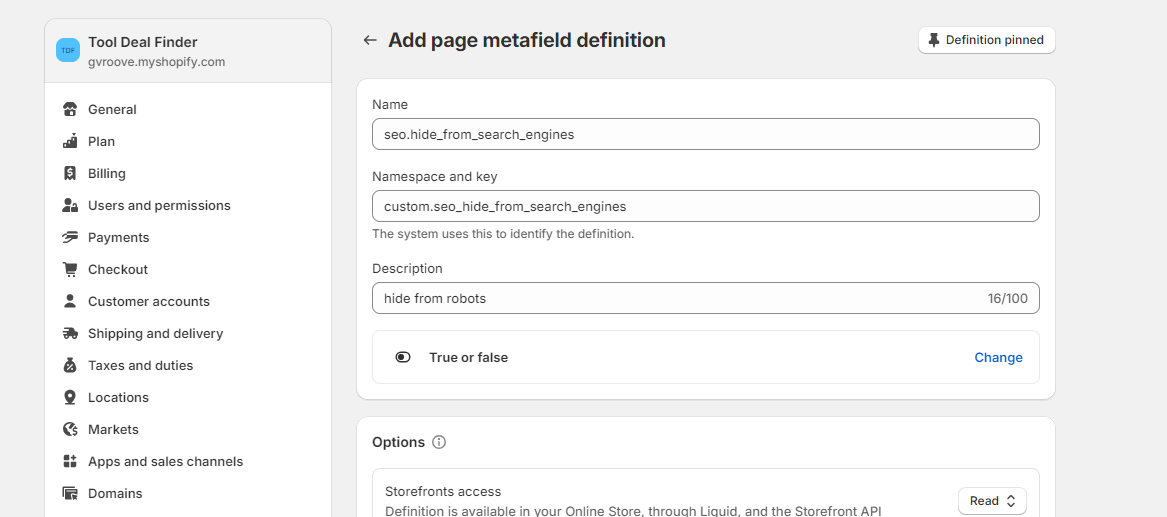Click the Markets globe icon
Viewport: 1167px width, 517px height.
pos(70,429)
